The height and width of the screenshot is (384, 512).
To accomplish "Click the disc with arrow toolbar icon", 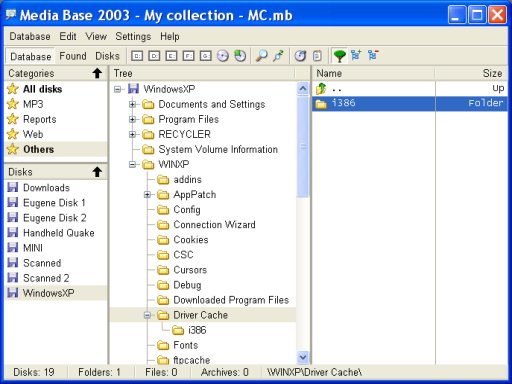I will (x=300, y=56).
